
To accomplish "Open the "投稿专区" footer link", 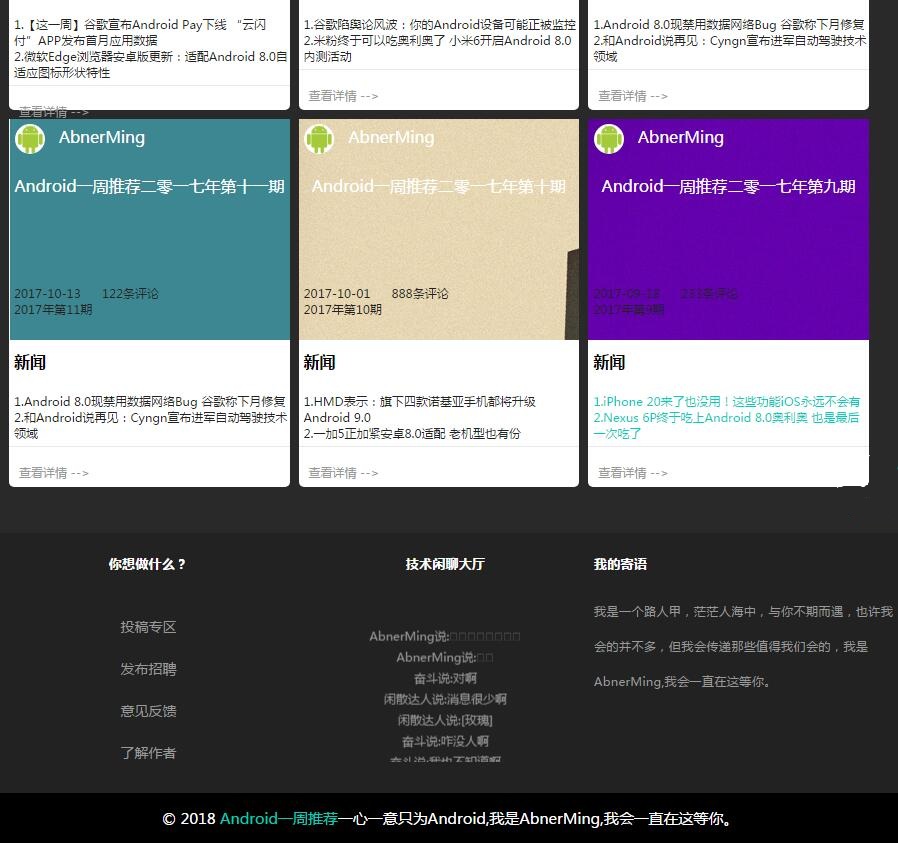I will (x=148, y=627).
